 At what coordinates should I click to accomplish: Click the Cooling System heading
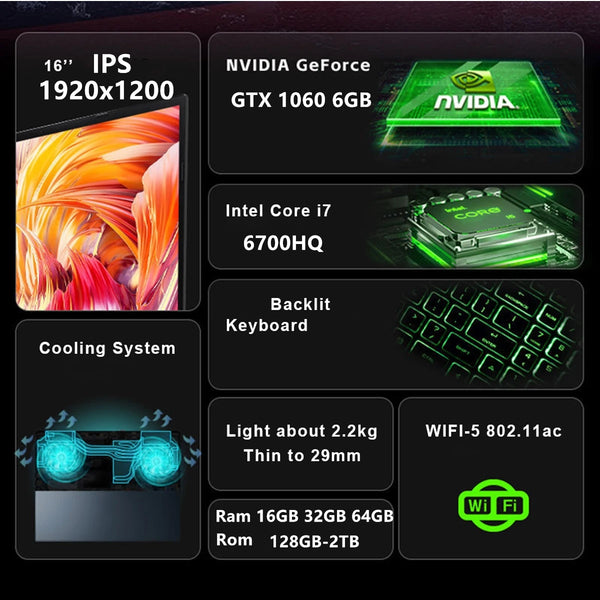click(x=107, y=349)
